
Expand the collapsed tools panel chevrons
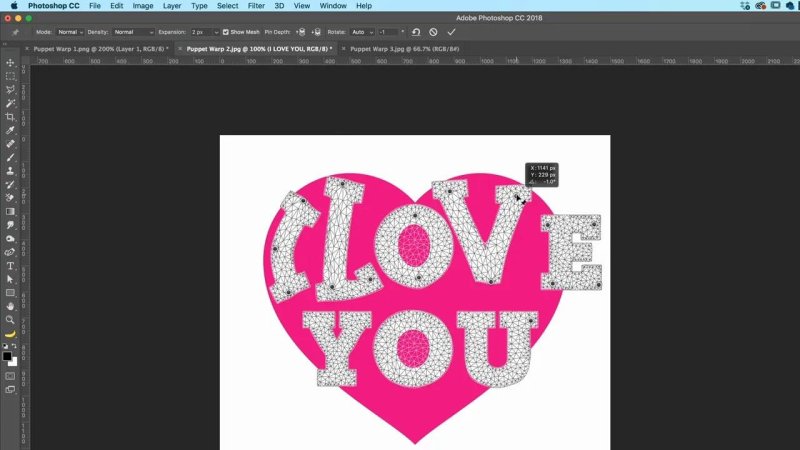[5, 44]
